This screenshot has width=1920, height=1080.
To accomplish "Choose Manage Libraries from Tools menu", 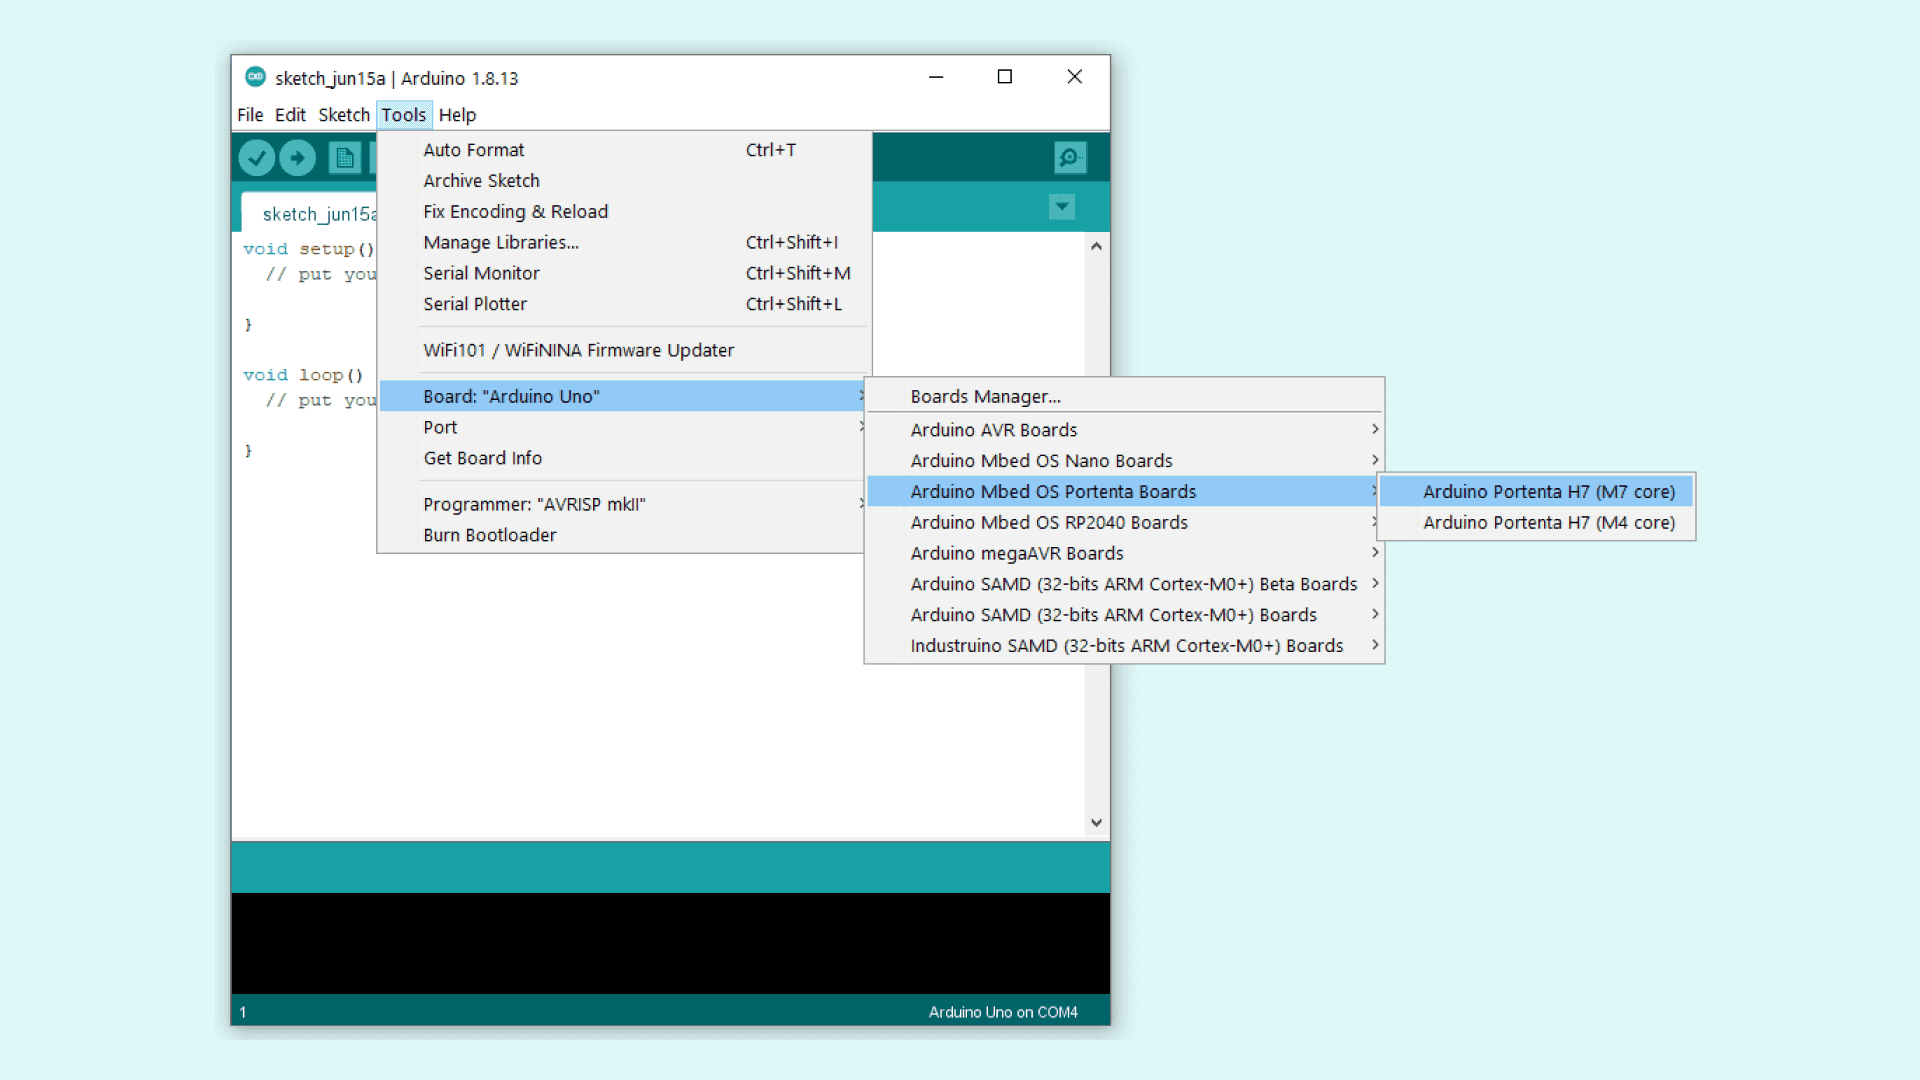I will coord(501,243).
